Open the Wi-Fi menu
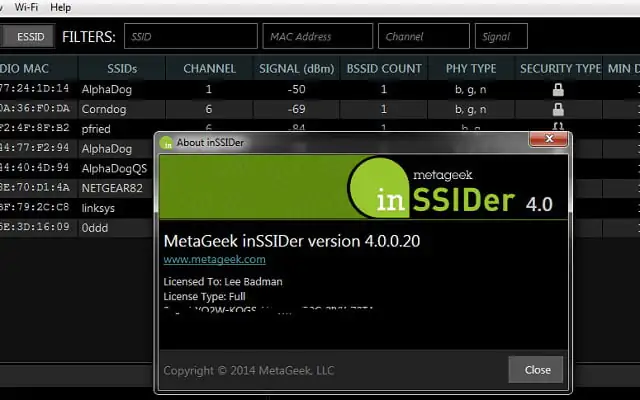Viewport: 640px width, 400px height. pyautogui.click(x=26, y=7)
